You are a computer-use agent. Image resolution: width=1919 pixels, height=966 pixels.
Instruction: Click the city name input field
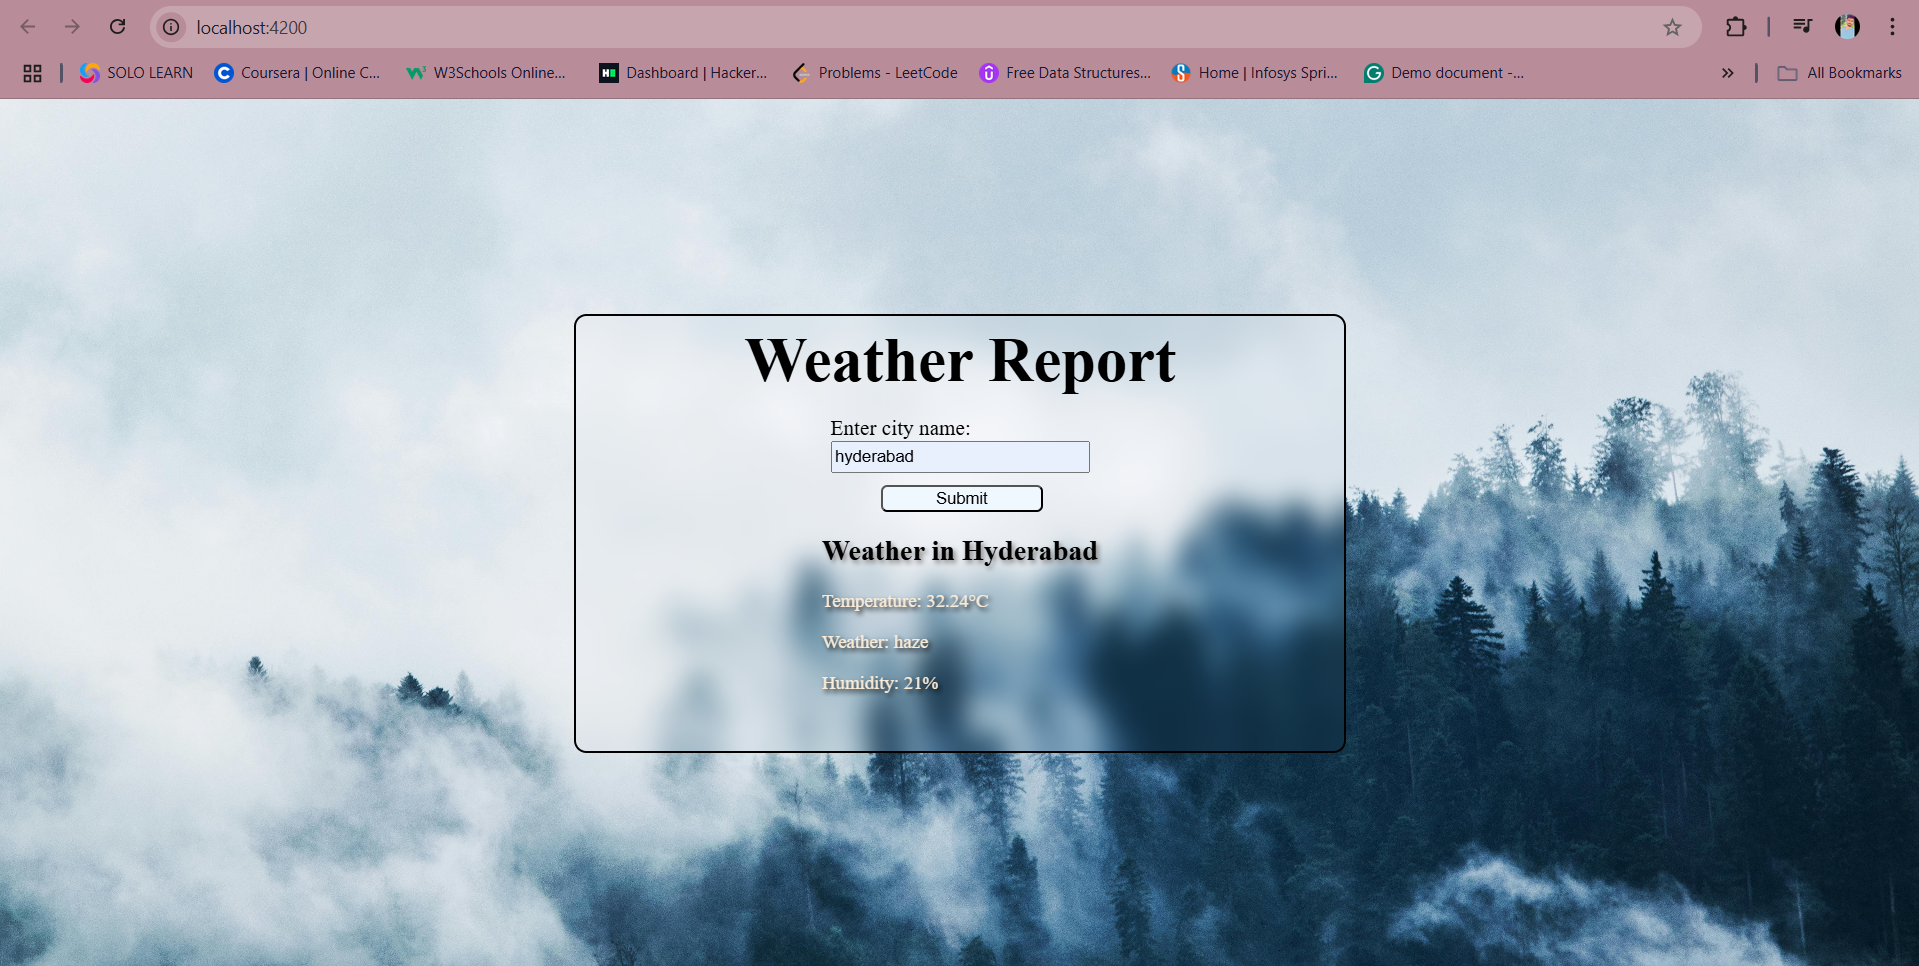[959, 457]
